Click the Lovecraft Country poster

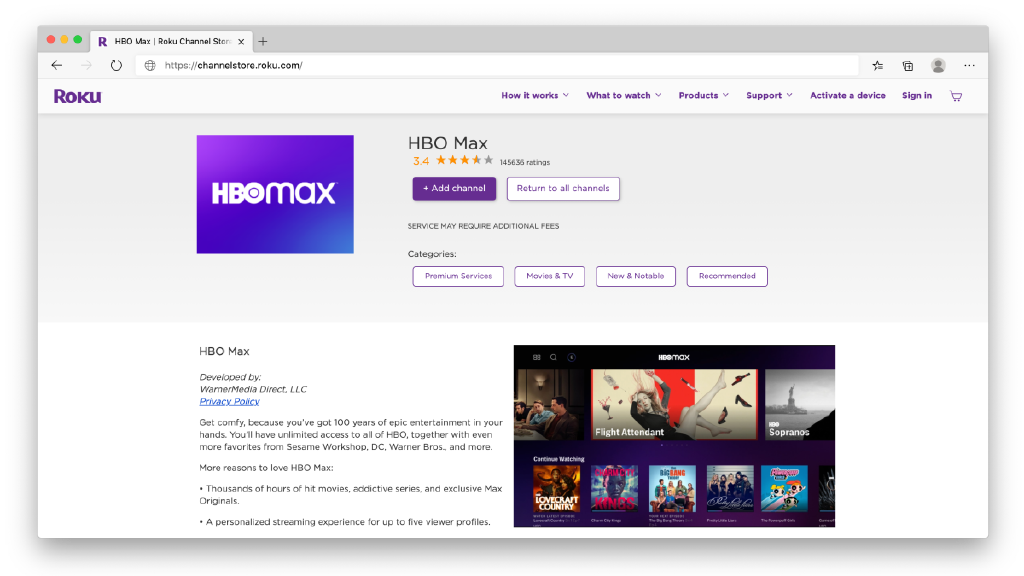coord(556,489)
